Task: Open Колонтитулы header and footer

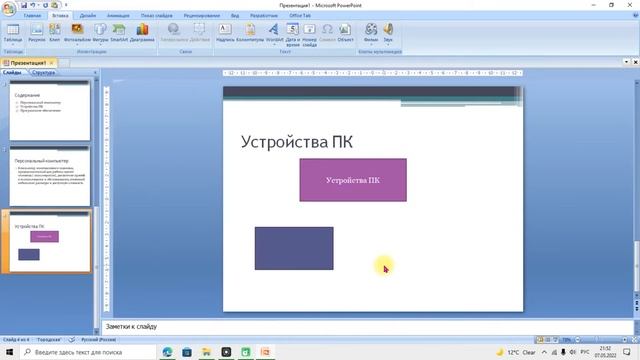Action: click(250, 33)
